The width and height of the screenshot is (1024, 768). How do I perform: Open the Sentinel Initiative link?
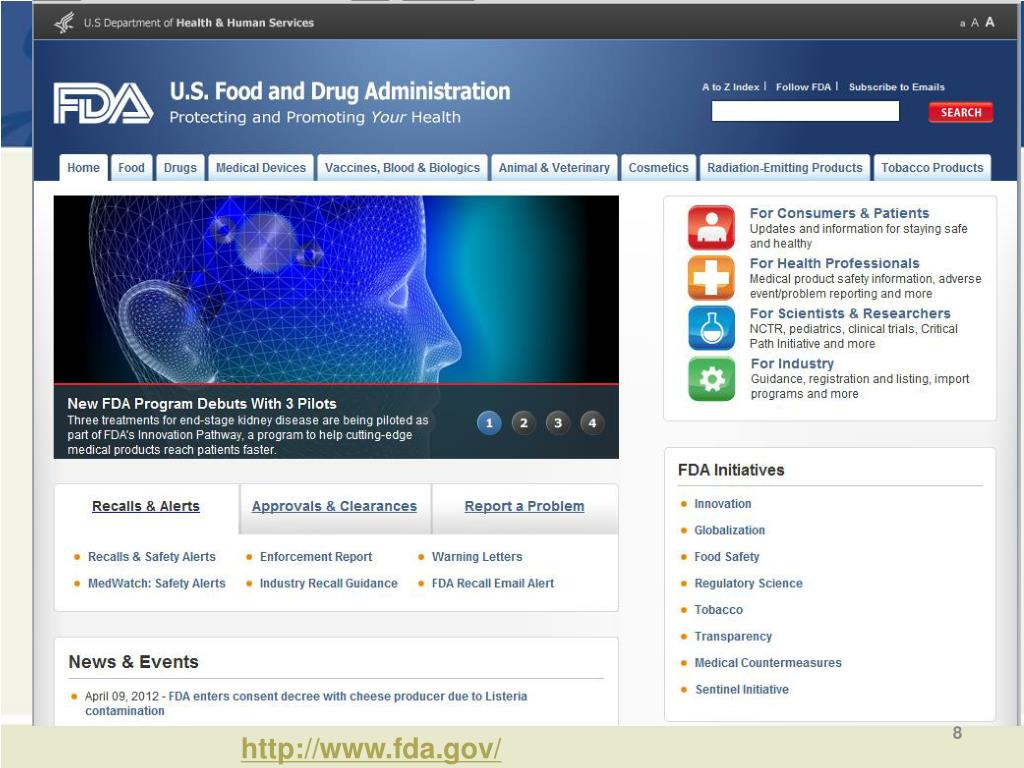[x=742, y=689]
